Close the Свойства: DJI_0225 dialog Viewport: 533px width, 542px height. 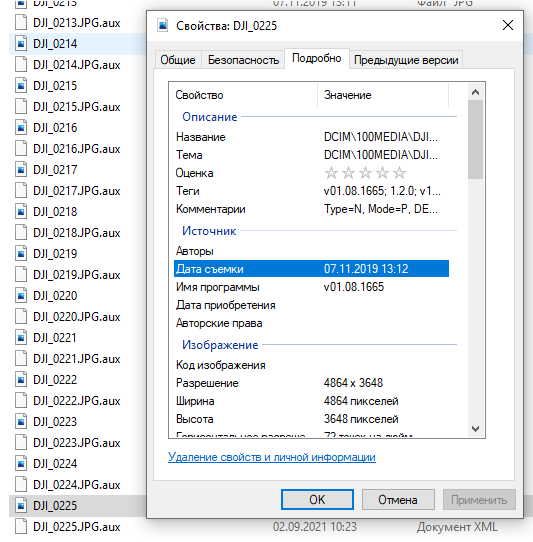point(508,25)
